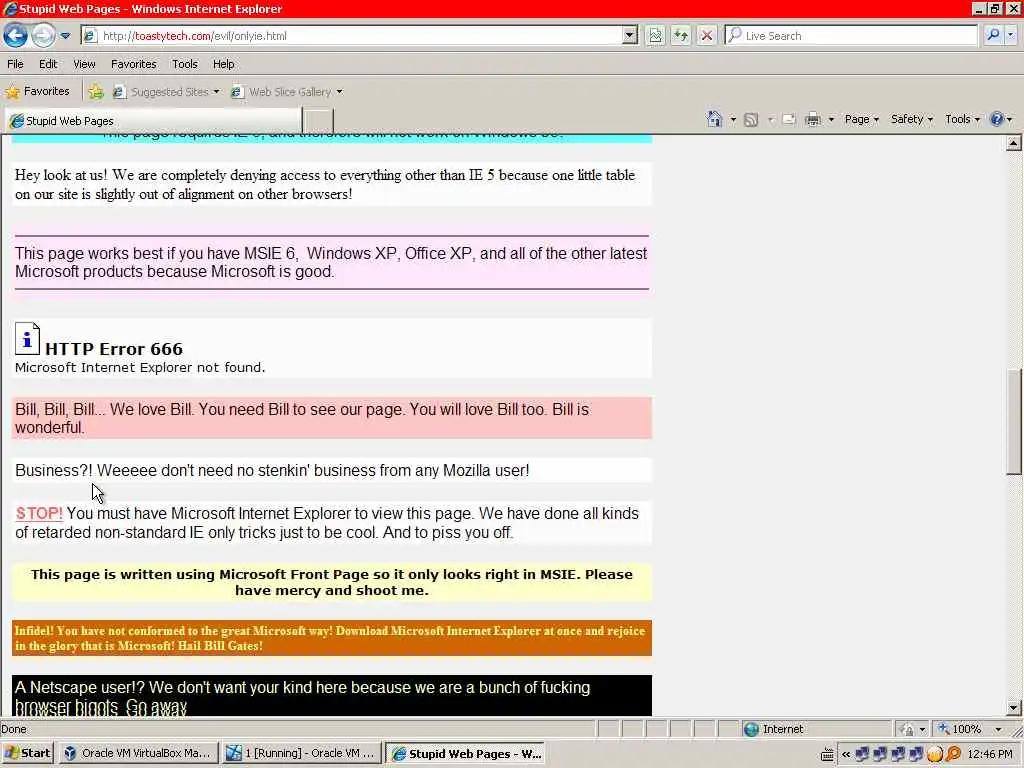1024x768 pixels.
Task: Click the Print icon
Action: pos(813,120)
